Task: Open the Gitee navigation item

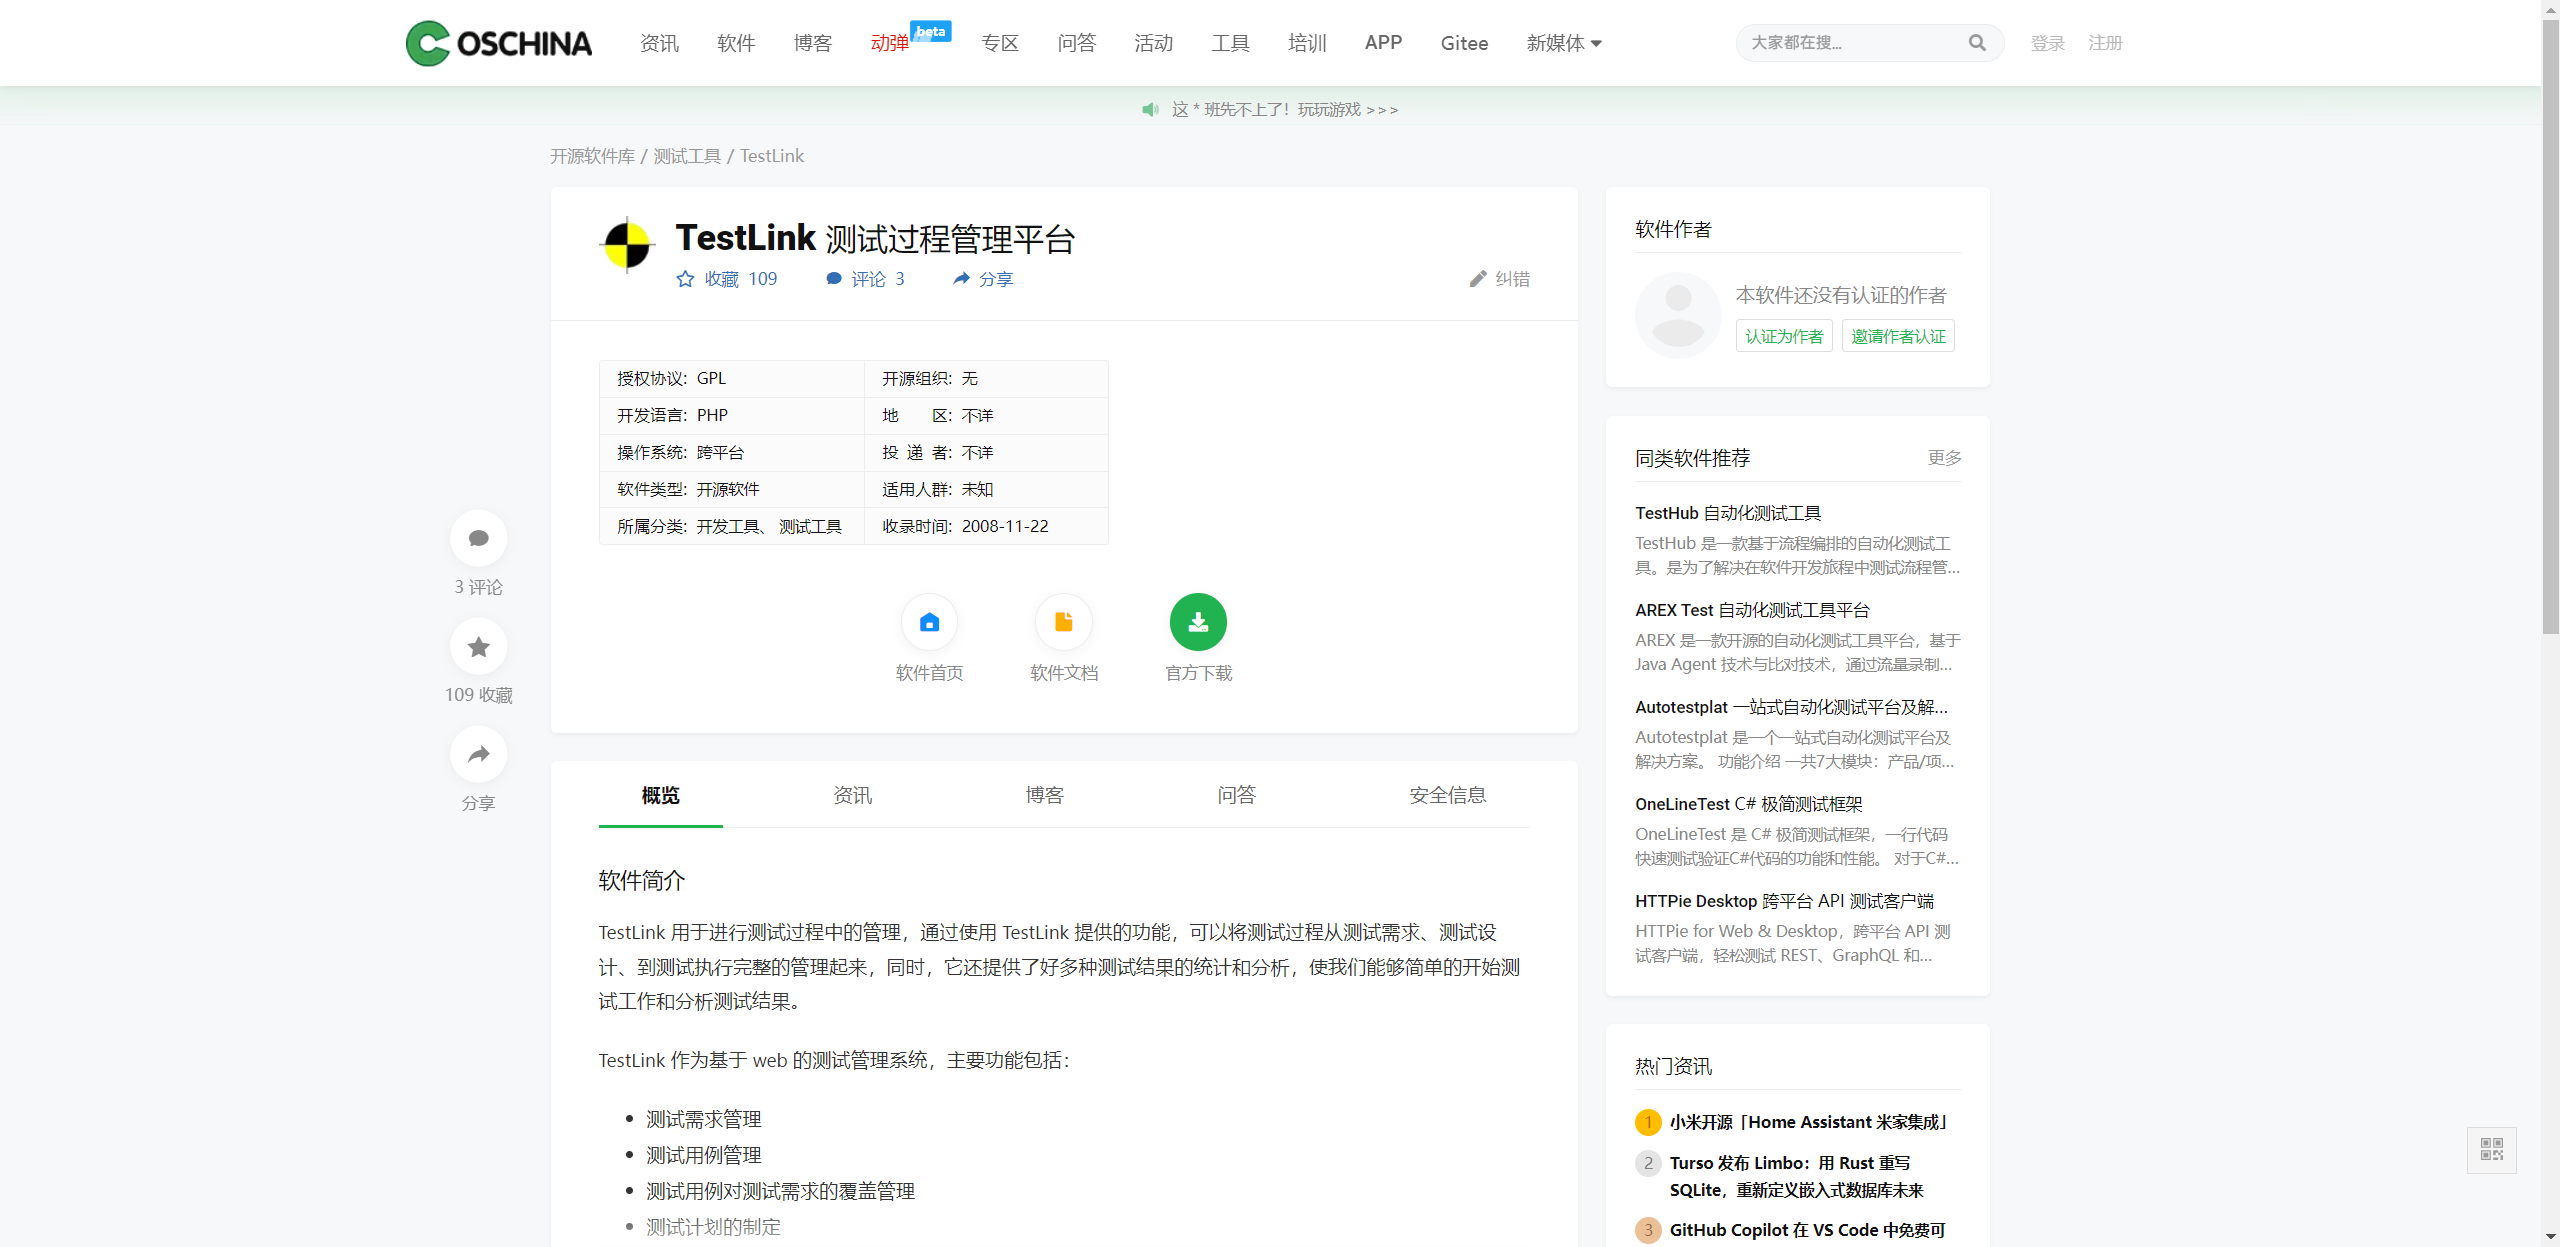Action: [1464, 43]
